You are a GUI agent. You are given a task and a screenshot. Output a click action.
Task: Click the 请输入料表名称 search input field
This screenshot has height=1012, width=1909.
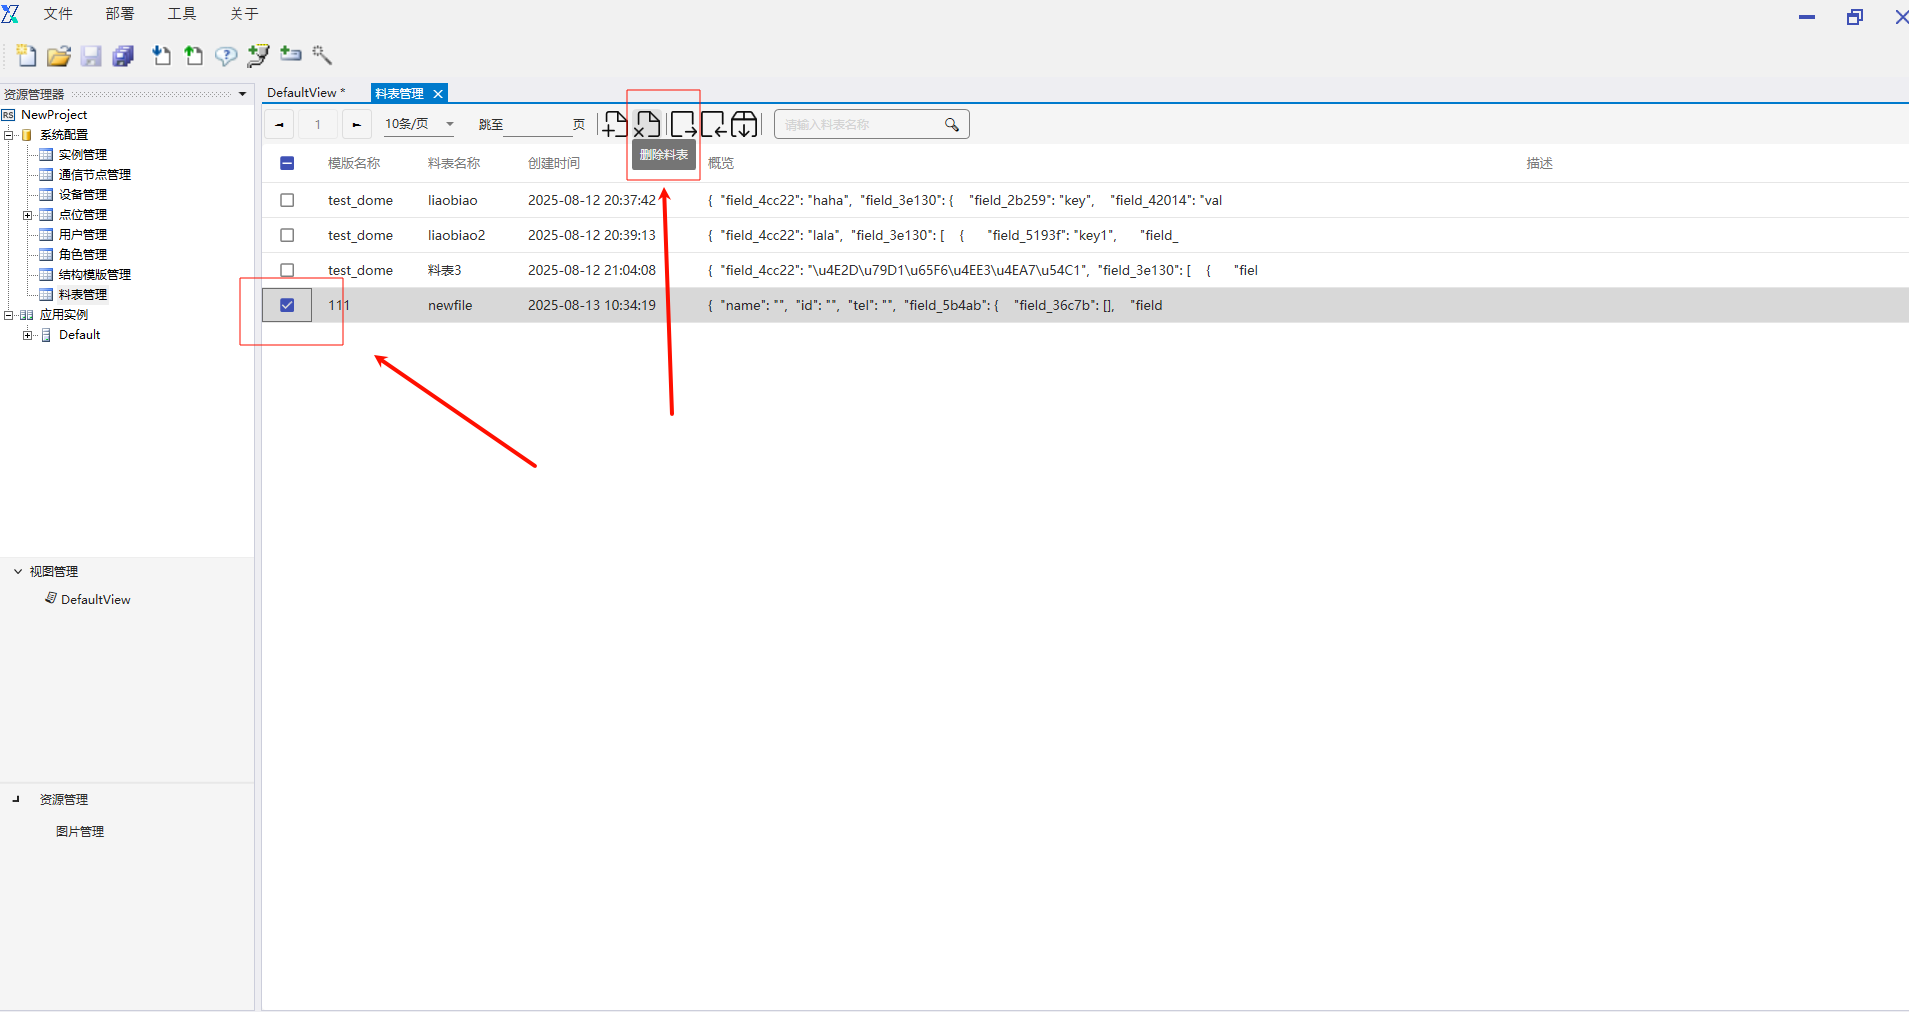click(x=860, y=125)
